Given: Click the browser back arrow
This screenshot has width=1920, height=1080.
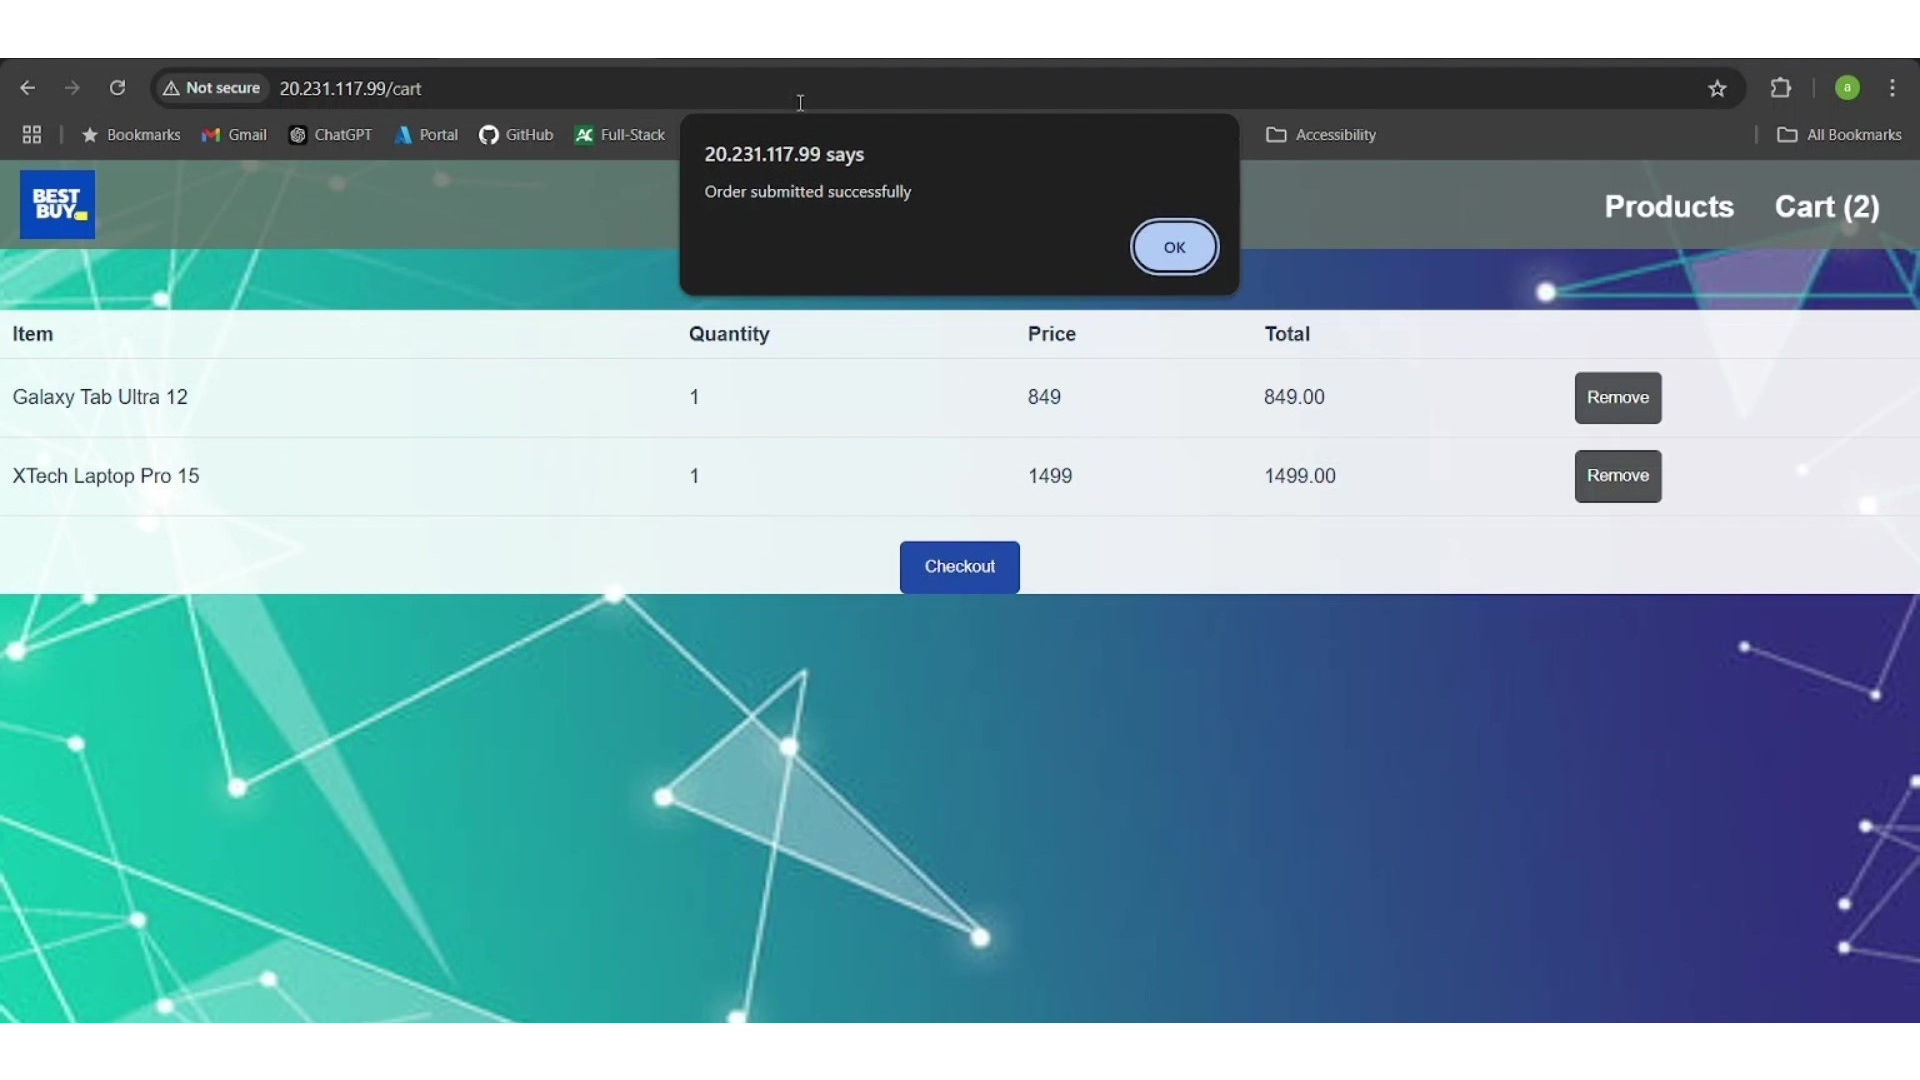Looking at the screenshot, I should coord(28,88).
